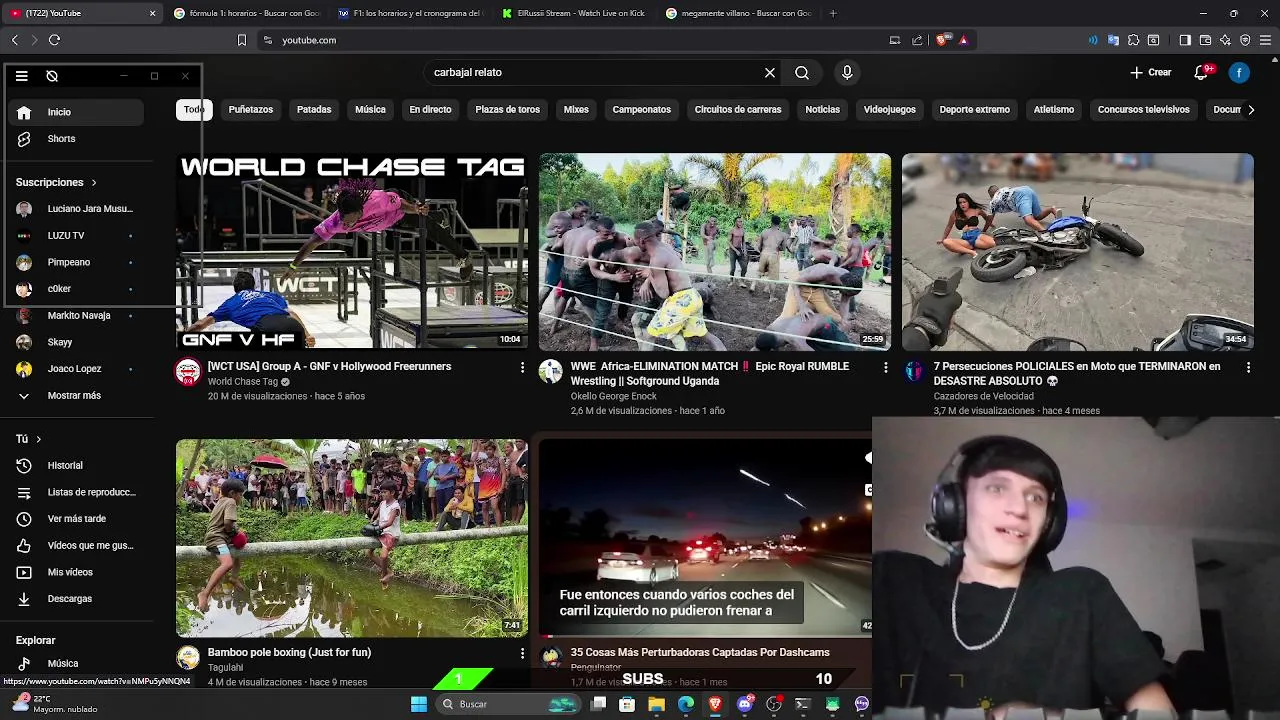
Task: Go to Inicio in sidebar
Action: (x=76, y=112)
